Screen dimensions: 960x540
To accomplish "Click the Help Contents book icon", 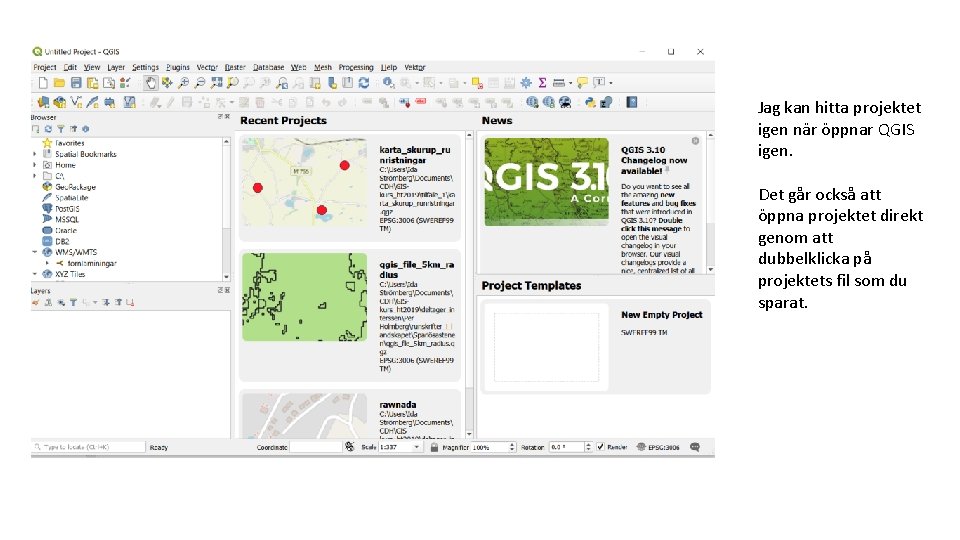I will [x=631, y=102].
